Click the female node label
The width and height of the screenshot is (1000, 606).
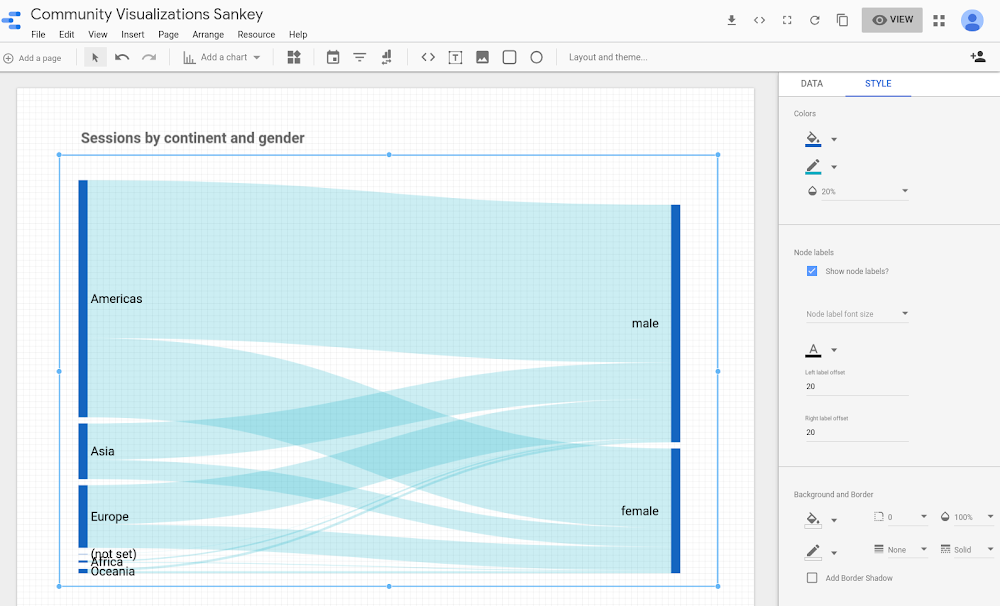pyautogui.click(x=640, y=511)
